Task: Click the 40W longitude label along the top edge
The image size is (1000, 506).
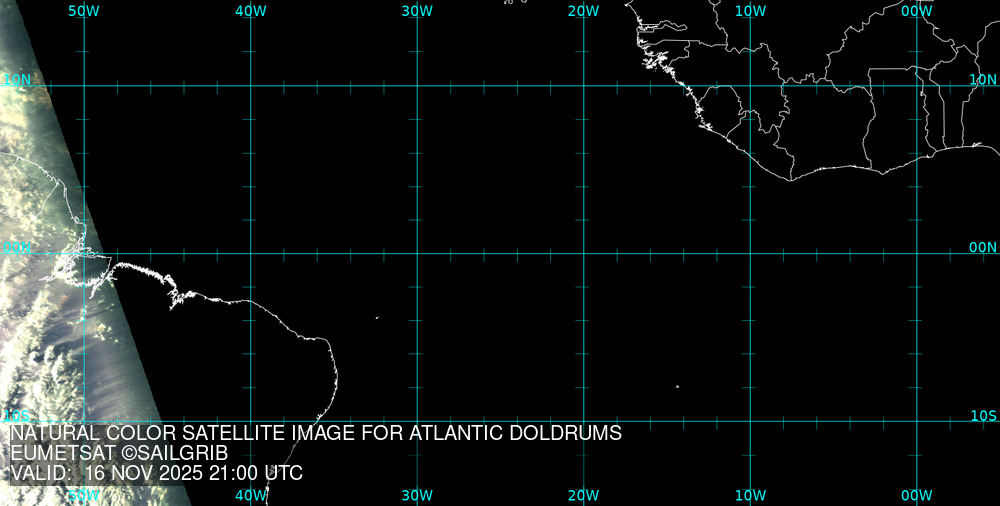Action: point(250,11)
